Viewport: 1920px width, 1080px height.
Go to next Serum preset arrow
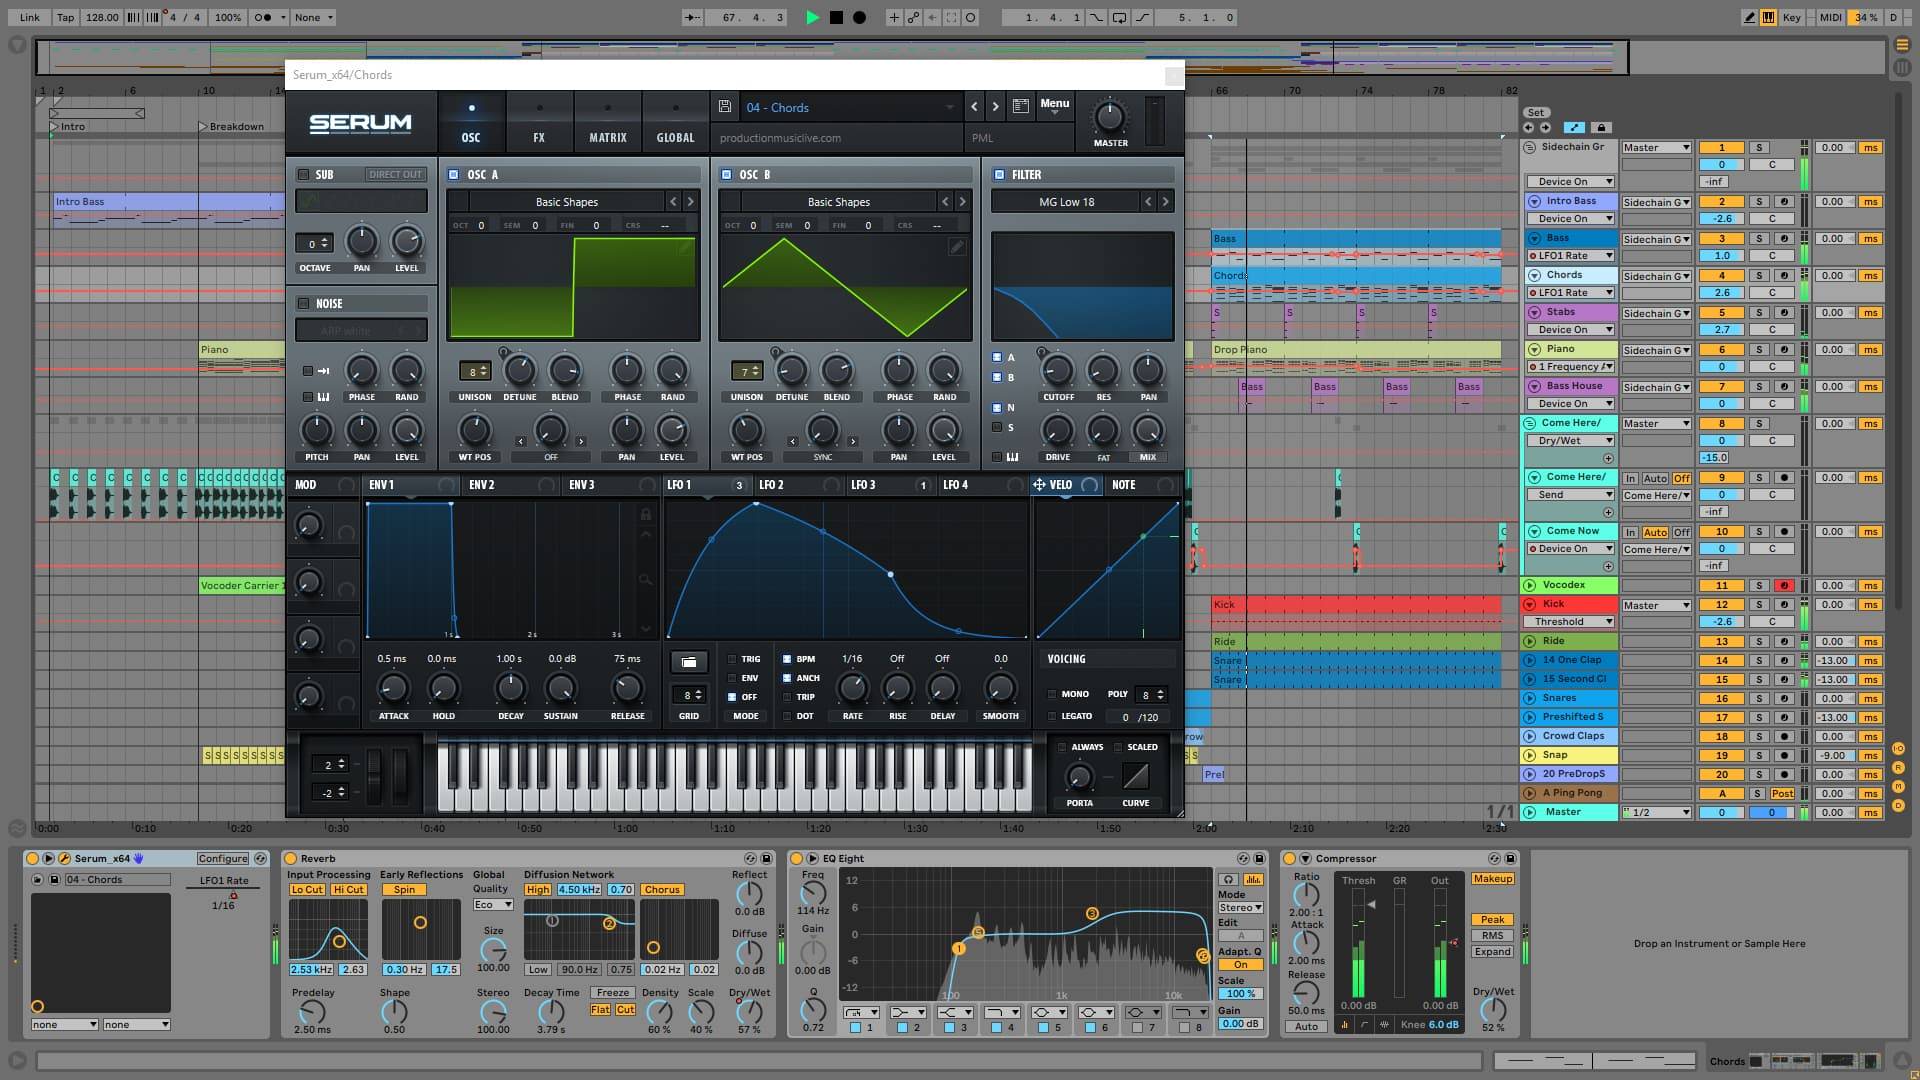point(995,106)
